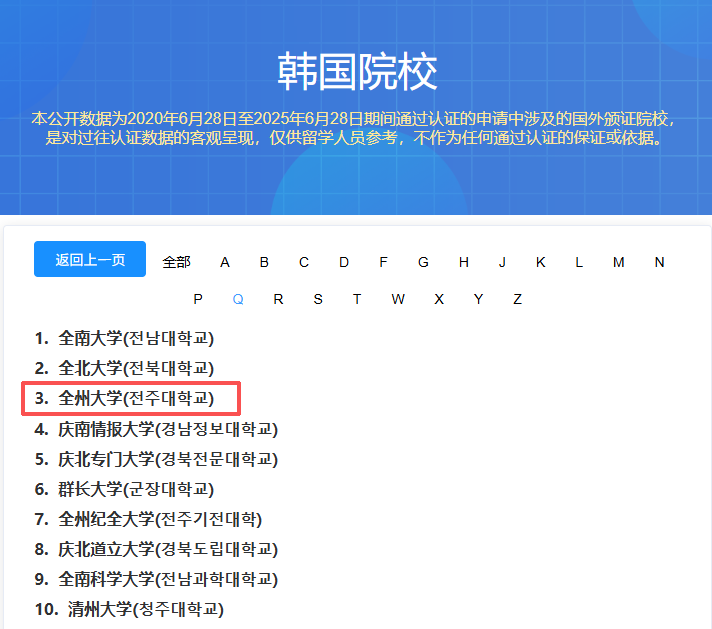Click the 返回上一页 button
The width and height of the screenshot is (712, 629).
pos(90,260)
